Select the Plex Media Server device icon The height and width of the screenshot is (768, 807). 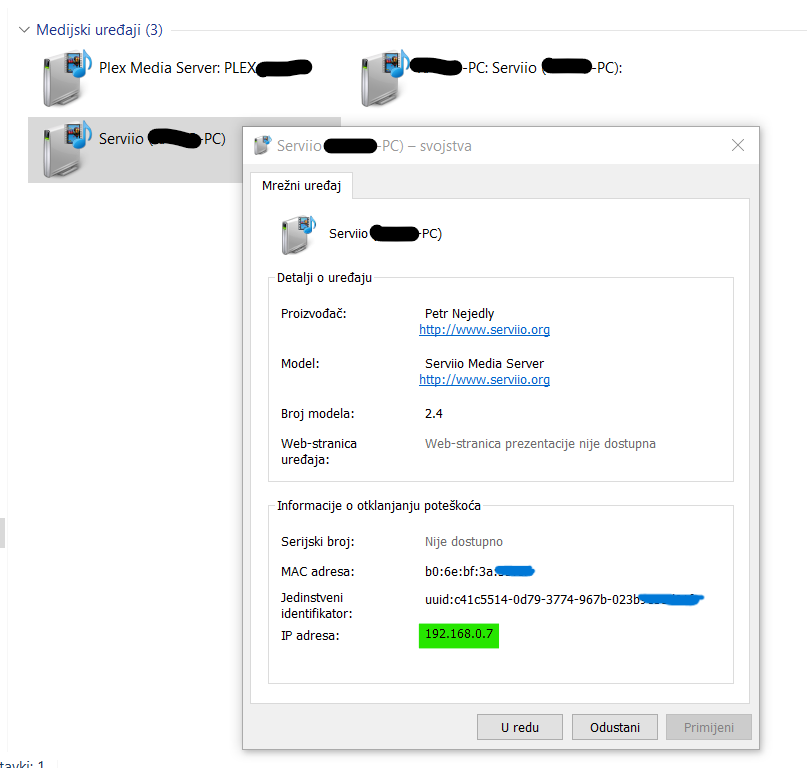(x=67, y=78)
